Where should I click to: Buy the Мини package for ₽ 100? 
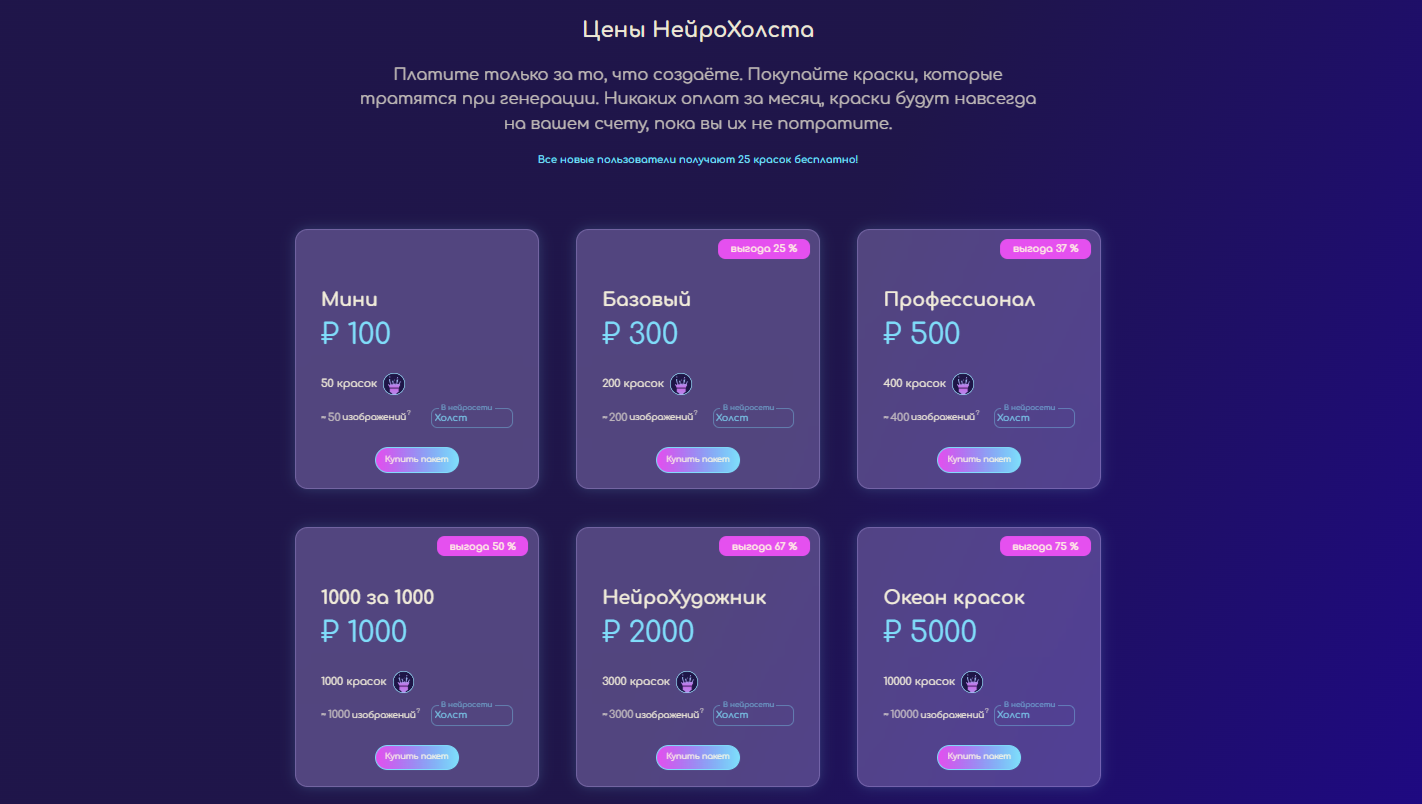click(x=417, y=460)
